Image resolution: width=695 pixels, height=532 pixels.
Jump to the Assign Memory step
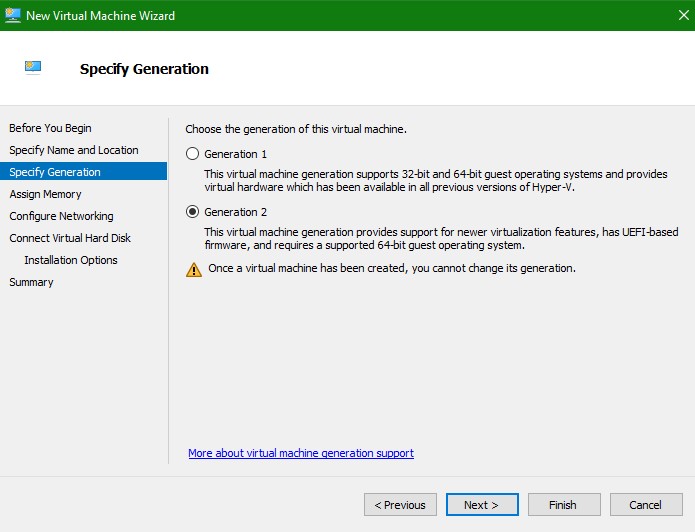(45, 194)
